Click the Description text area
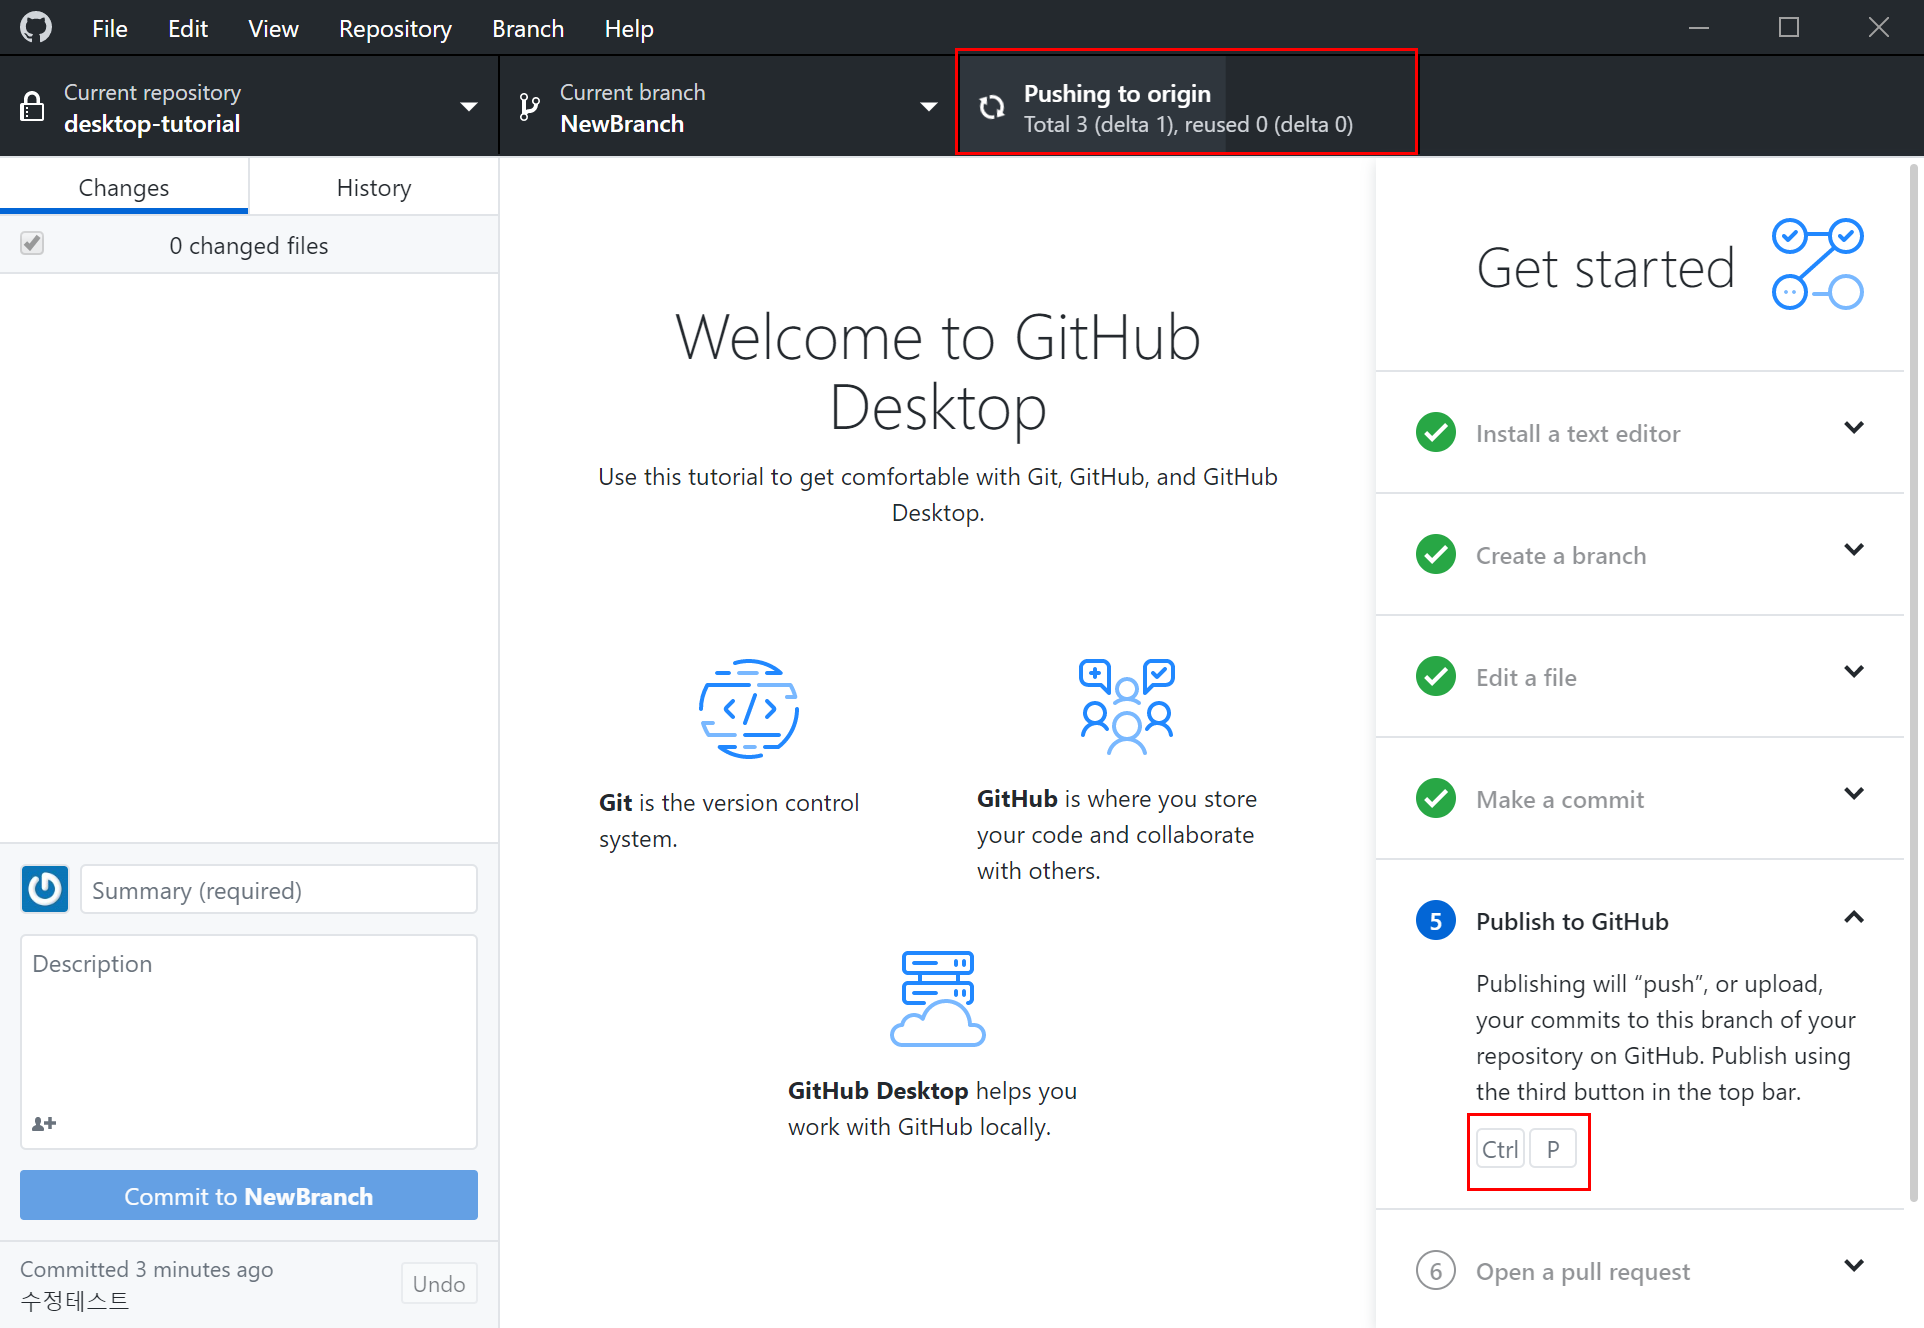The image size is (1924, 1328). [x=249, y=1042]
